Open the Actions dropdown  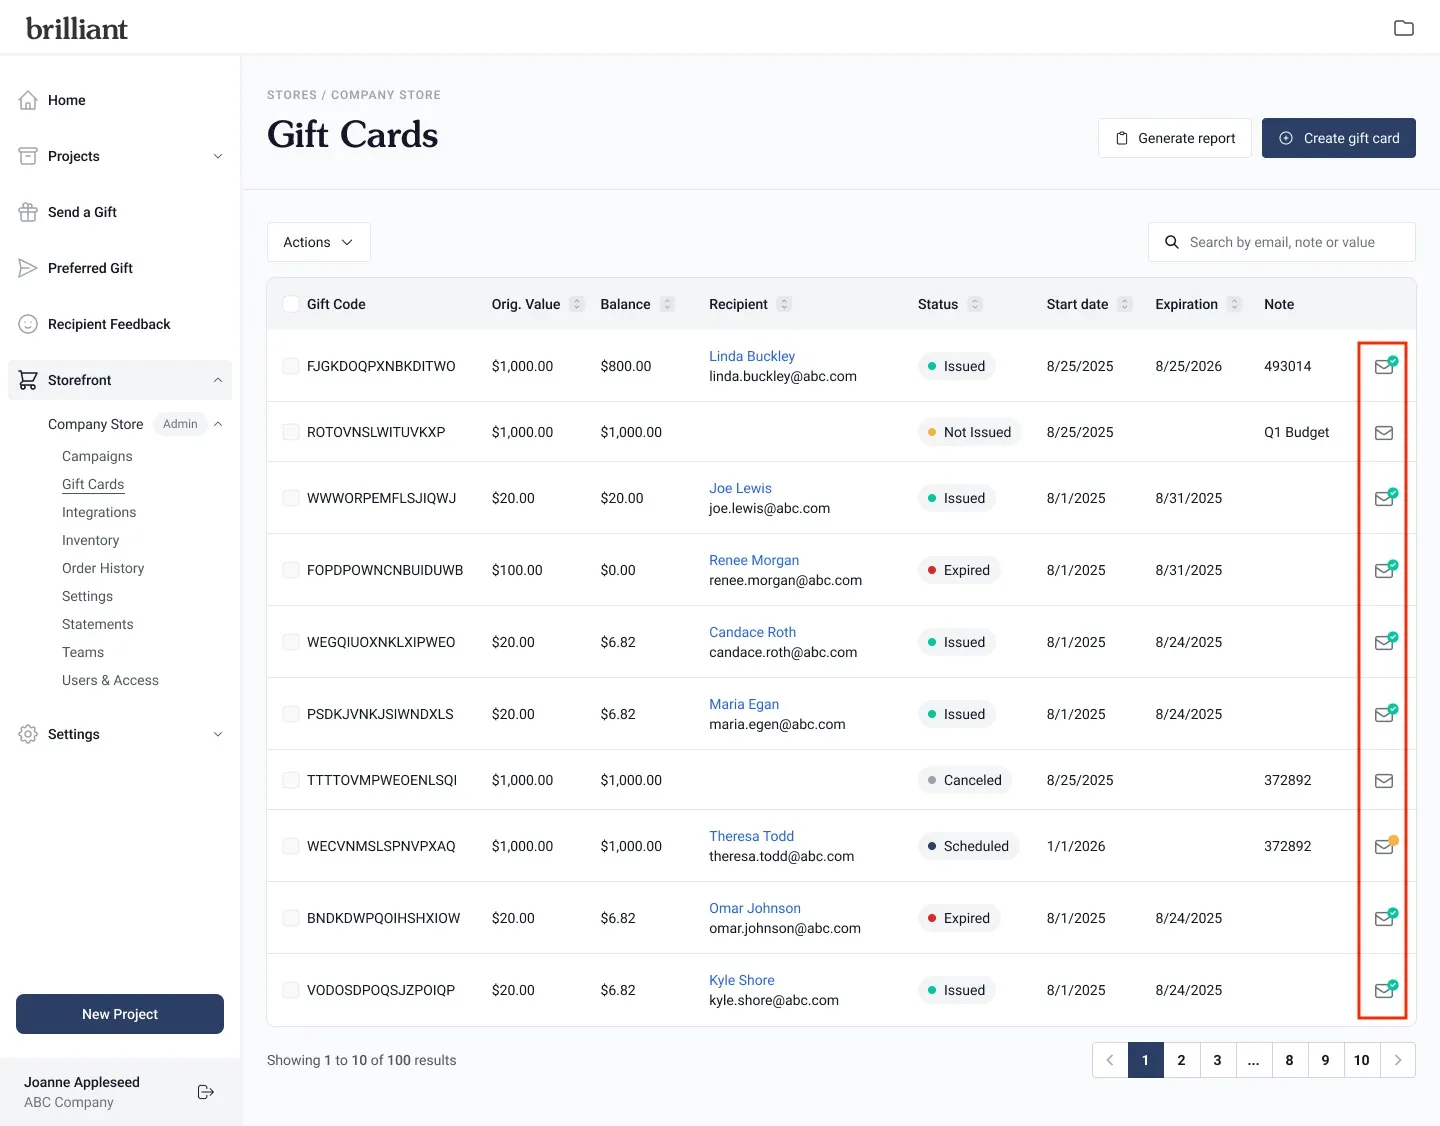(x=318, y=242)
